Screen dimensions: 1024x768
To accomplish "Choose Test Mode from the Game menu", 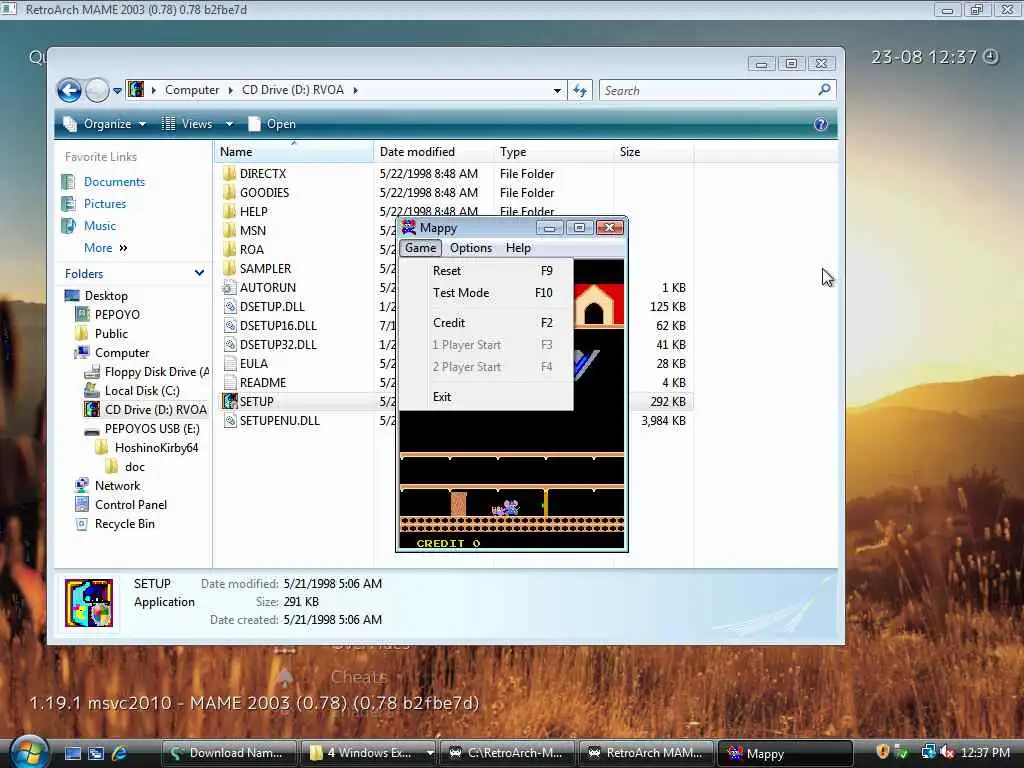I will (x=486, y=293).
